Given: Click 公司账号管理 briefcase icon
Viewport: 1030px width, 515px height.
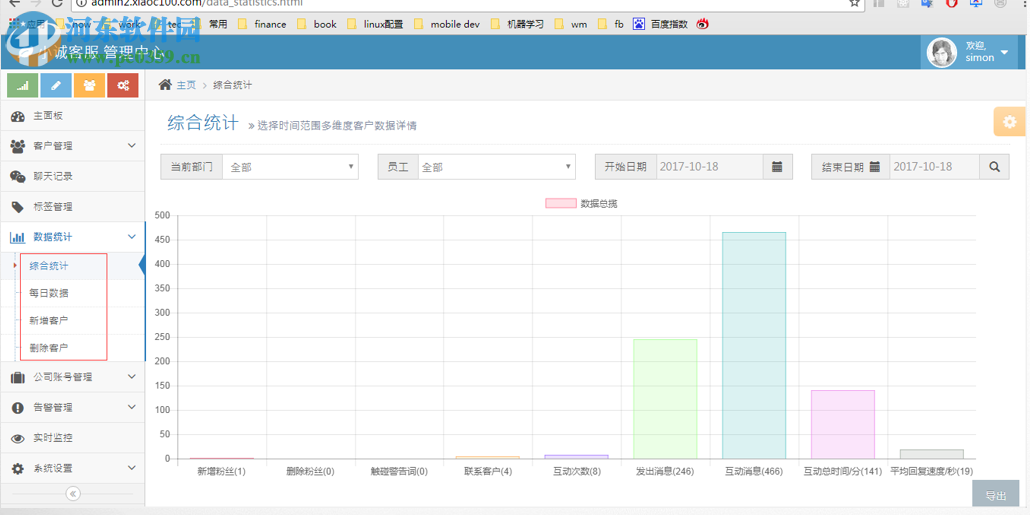Looking at the screenshot, I should 18,377.
